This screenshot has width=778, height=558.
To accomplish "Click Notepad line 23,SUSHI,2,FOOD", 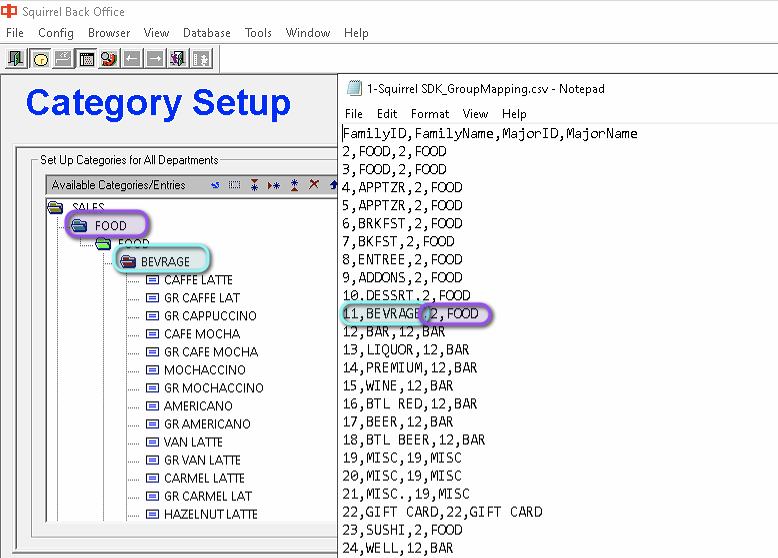I will (402, 530).
